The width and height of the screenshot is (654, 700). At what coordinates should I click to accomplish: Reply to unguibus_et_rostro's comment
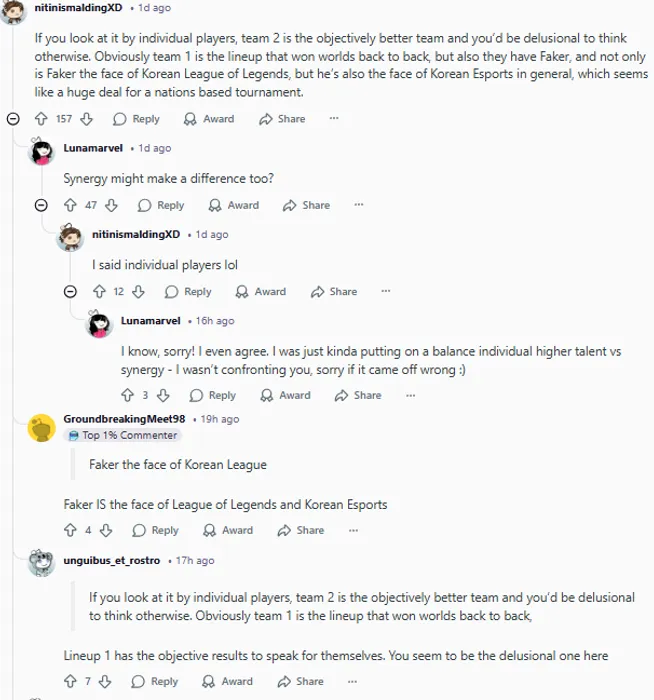pos(155,681)
